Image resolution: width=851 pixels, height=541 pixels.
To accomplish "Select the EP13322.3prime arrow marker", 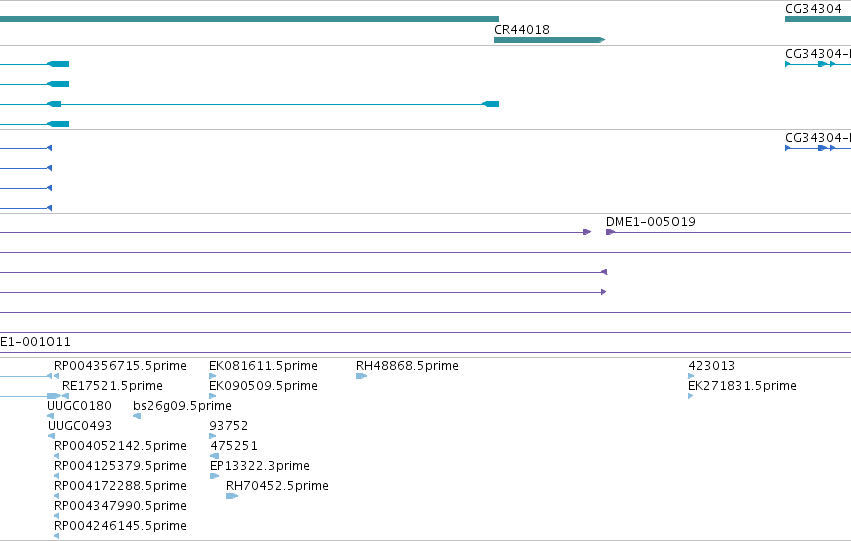I will coord(214,476).
